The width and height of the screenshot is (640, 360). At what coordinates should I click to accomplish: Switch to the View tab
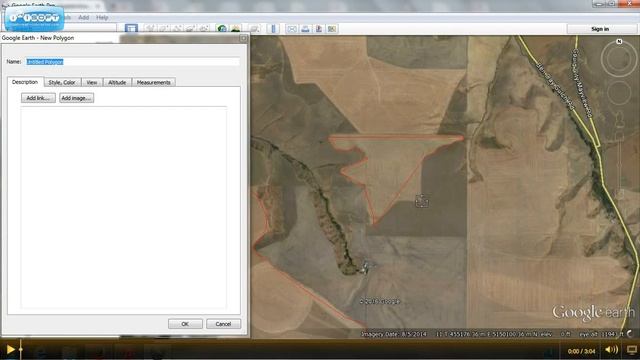click(x=92, y=82)
